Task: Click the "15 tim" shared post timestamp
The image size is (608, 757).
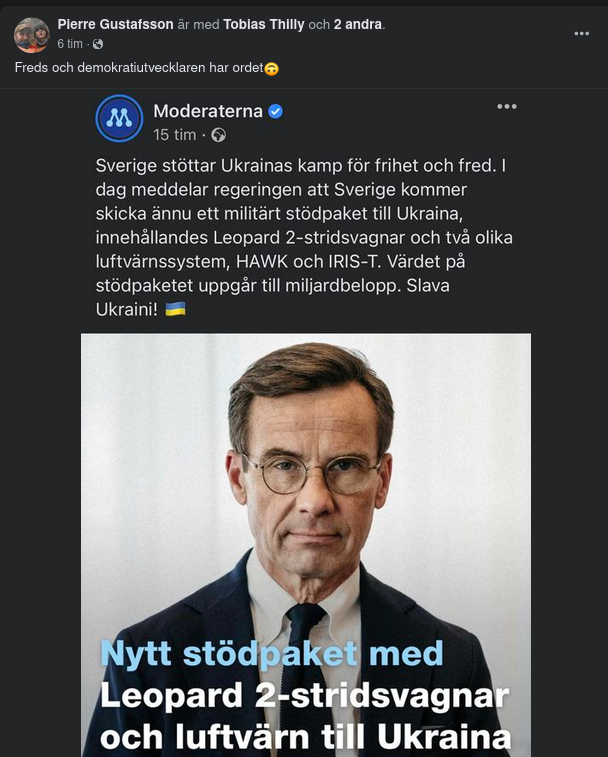Action: (174, 134)
